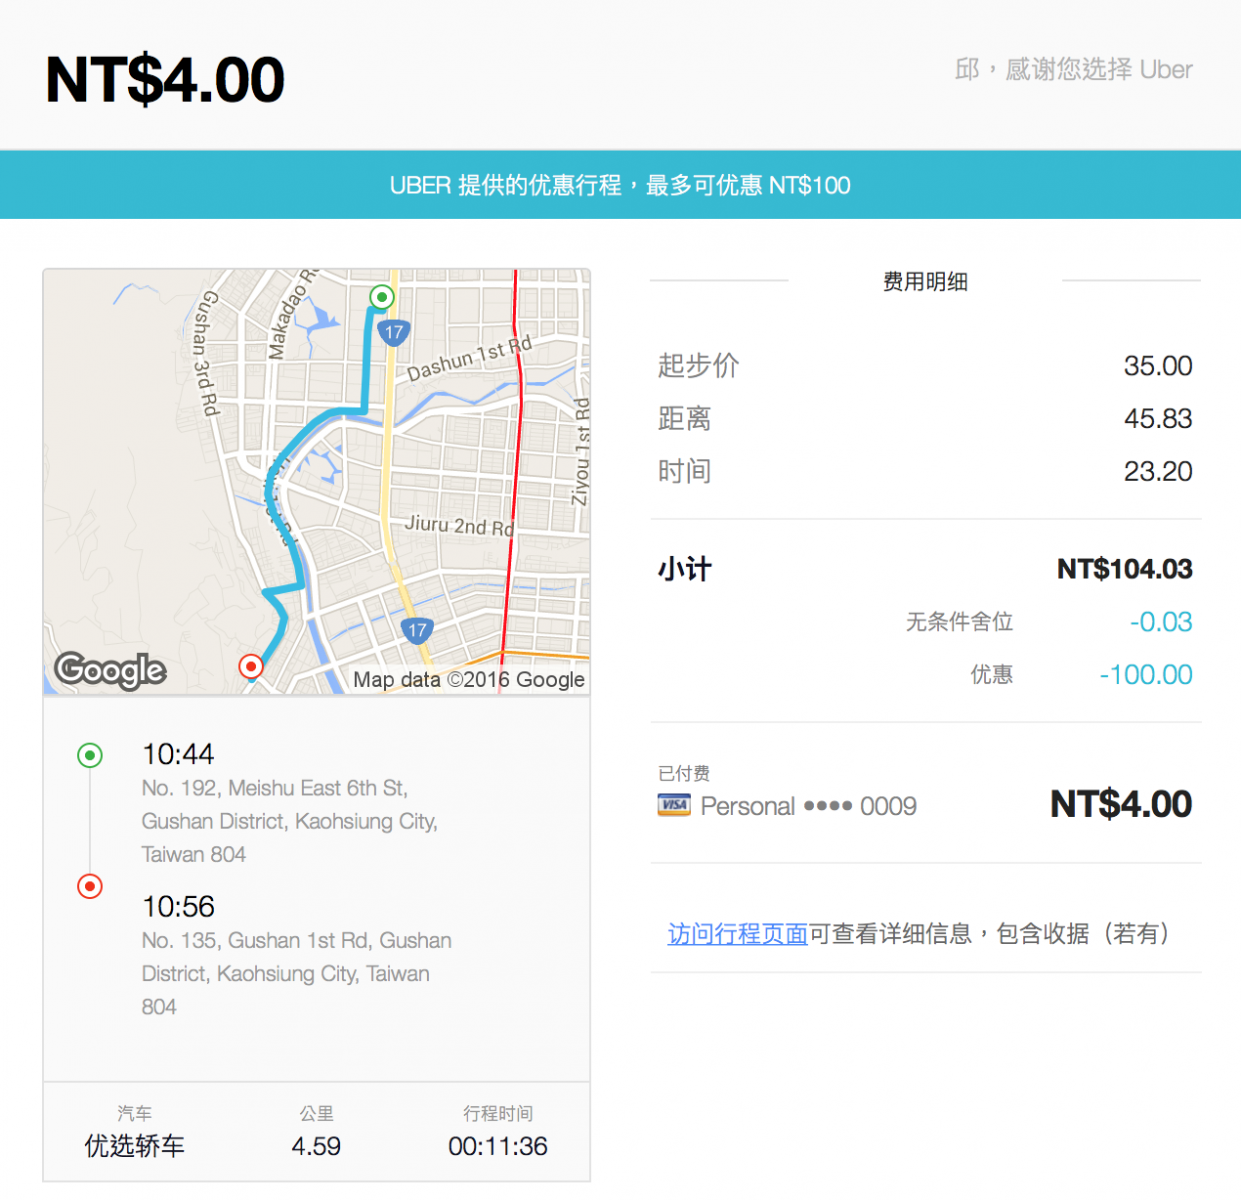Click the upper route 17 shield near Dashun 1st Rd
This screenshot has width=1241, height=1200.
click(394, 332)
